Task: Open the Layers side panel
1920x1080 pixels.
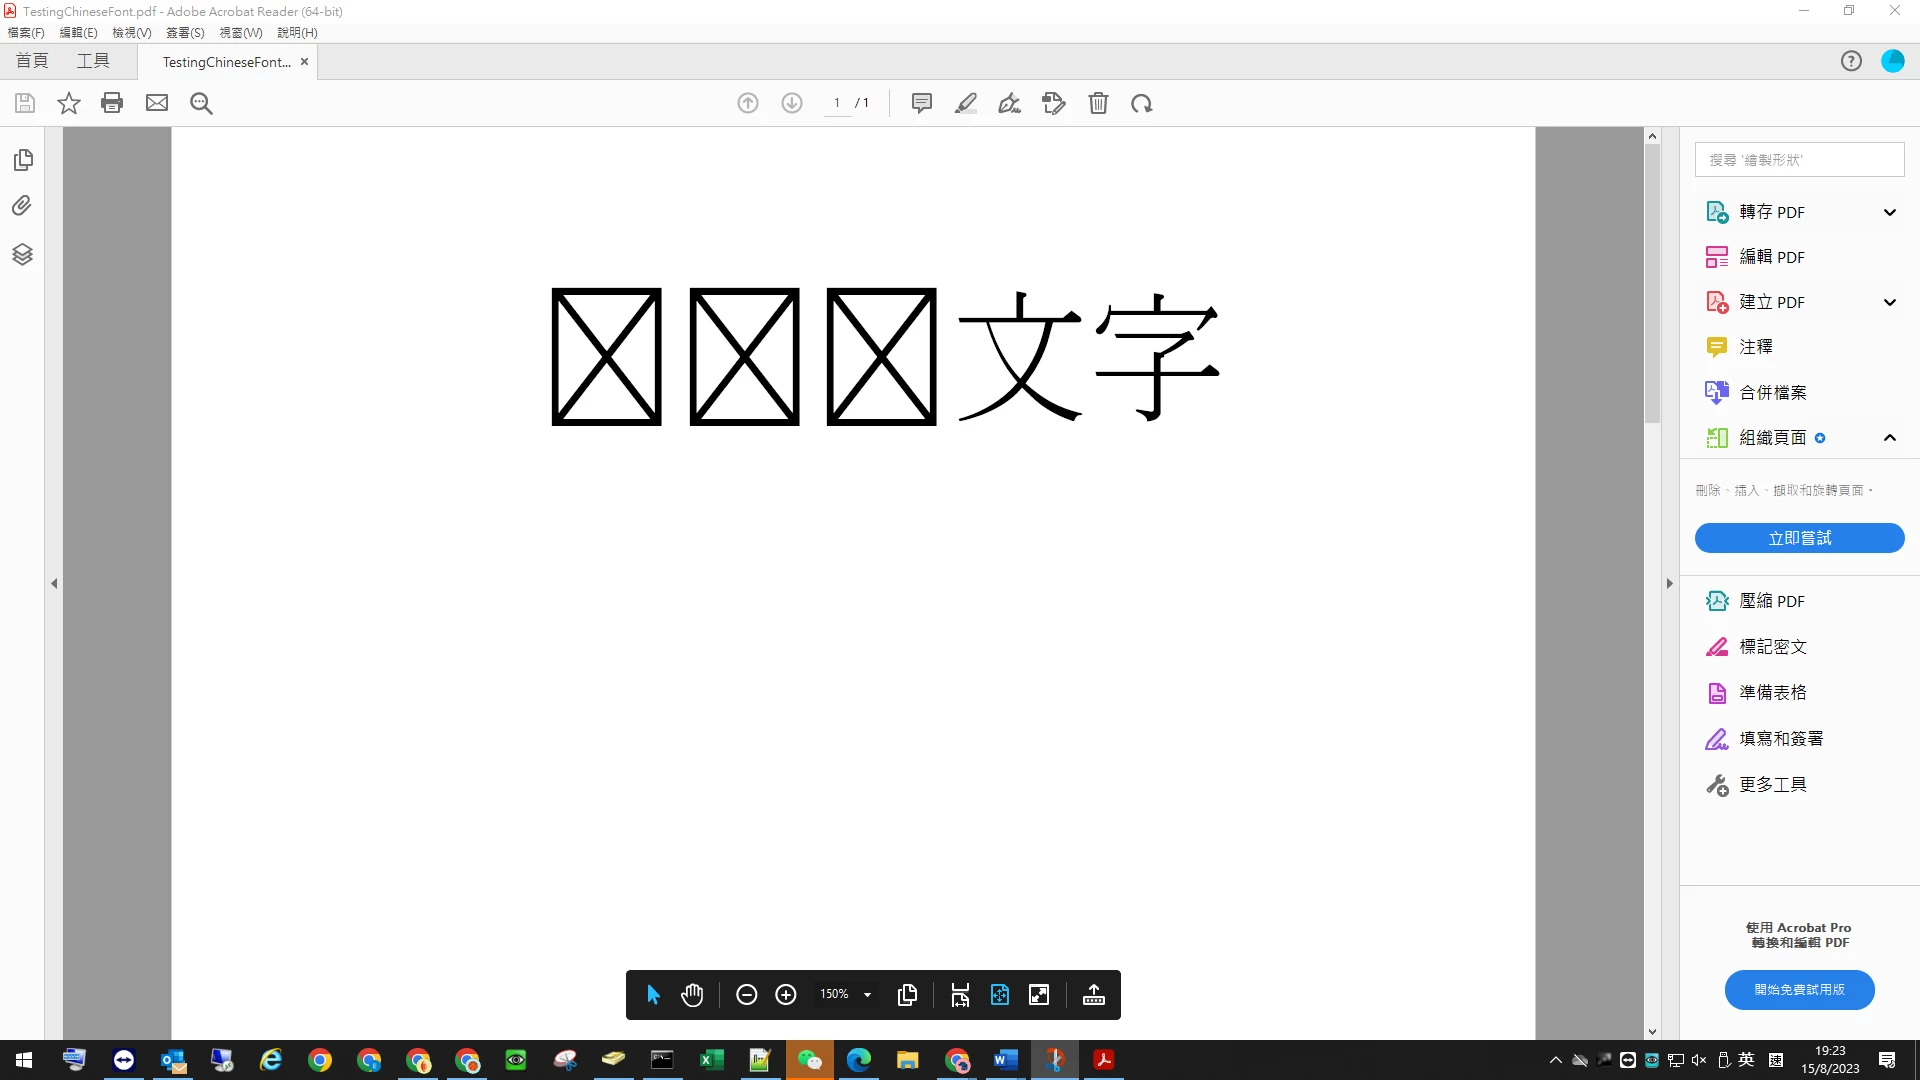Action: [x=22, y=254]
